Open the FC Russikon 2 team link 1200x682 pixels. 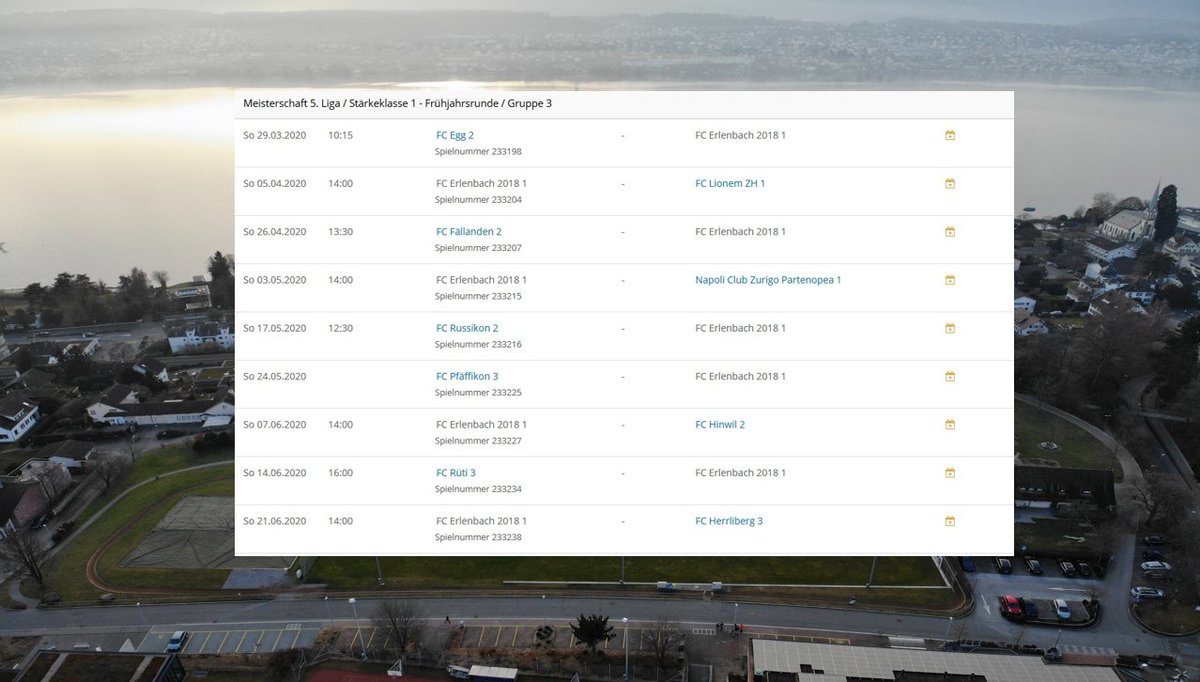(467, 328)
